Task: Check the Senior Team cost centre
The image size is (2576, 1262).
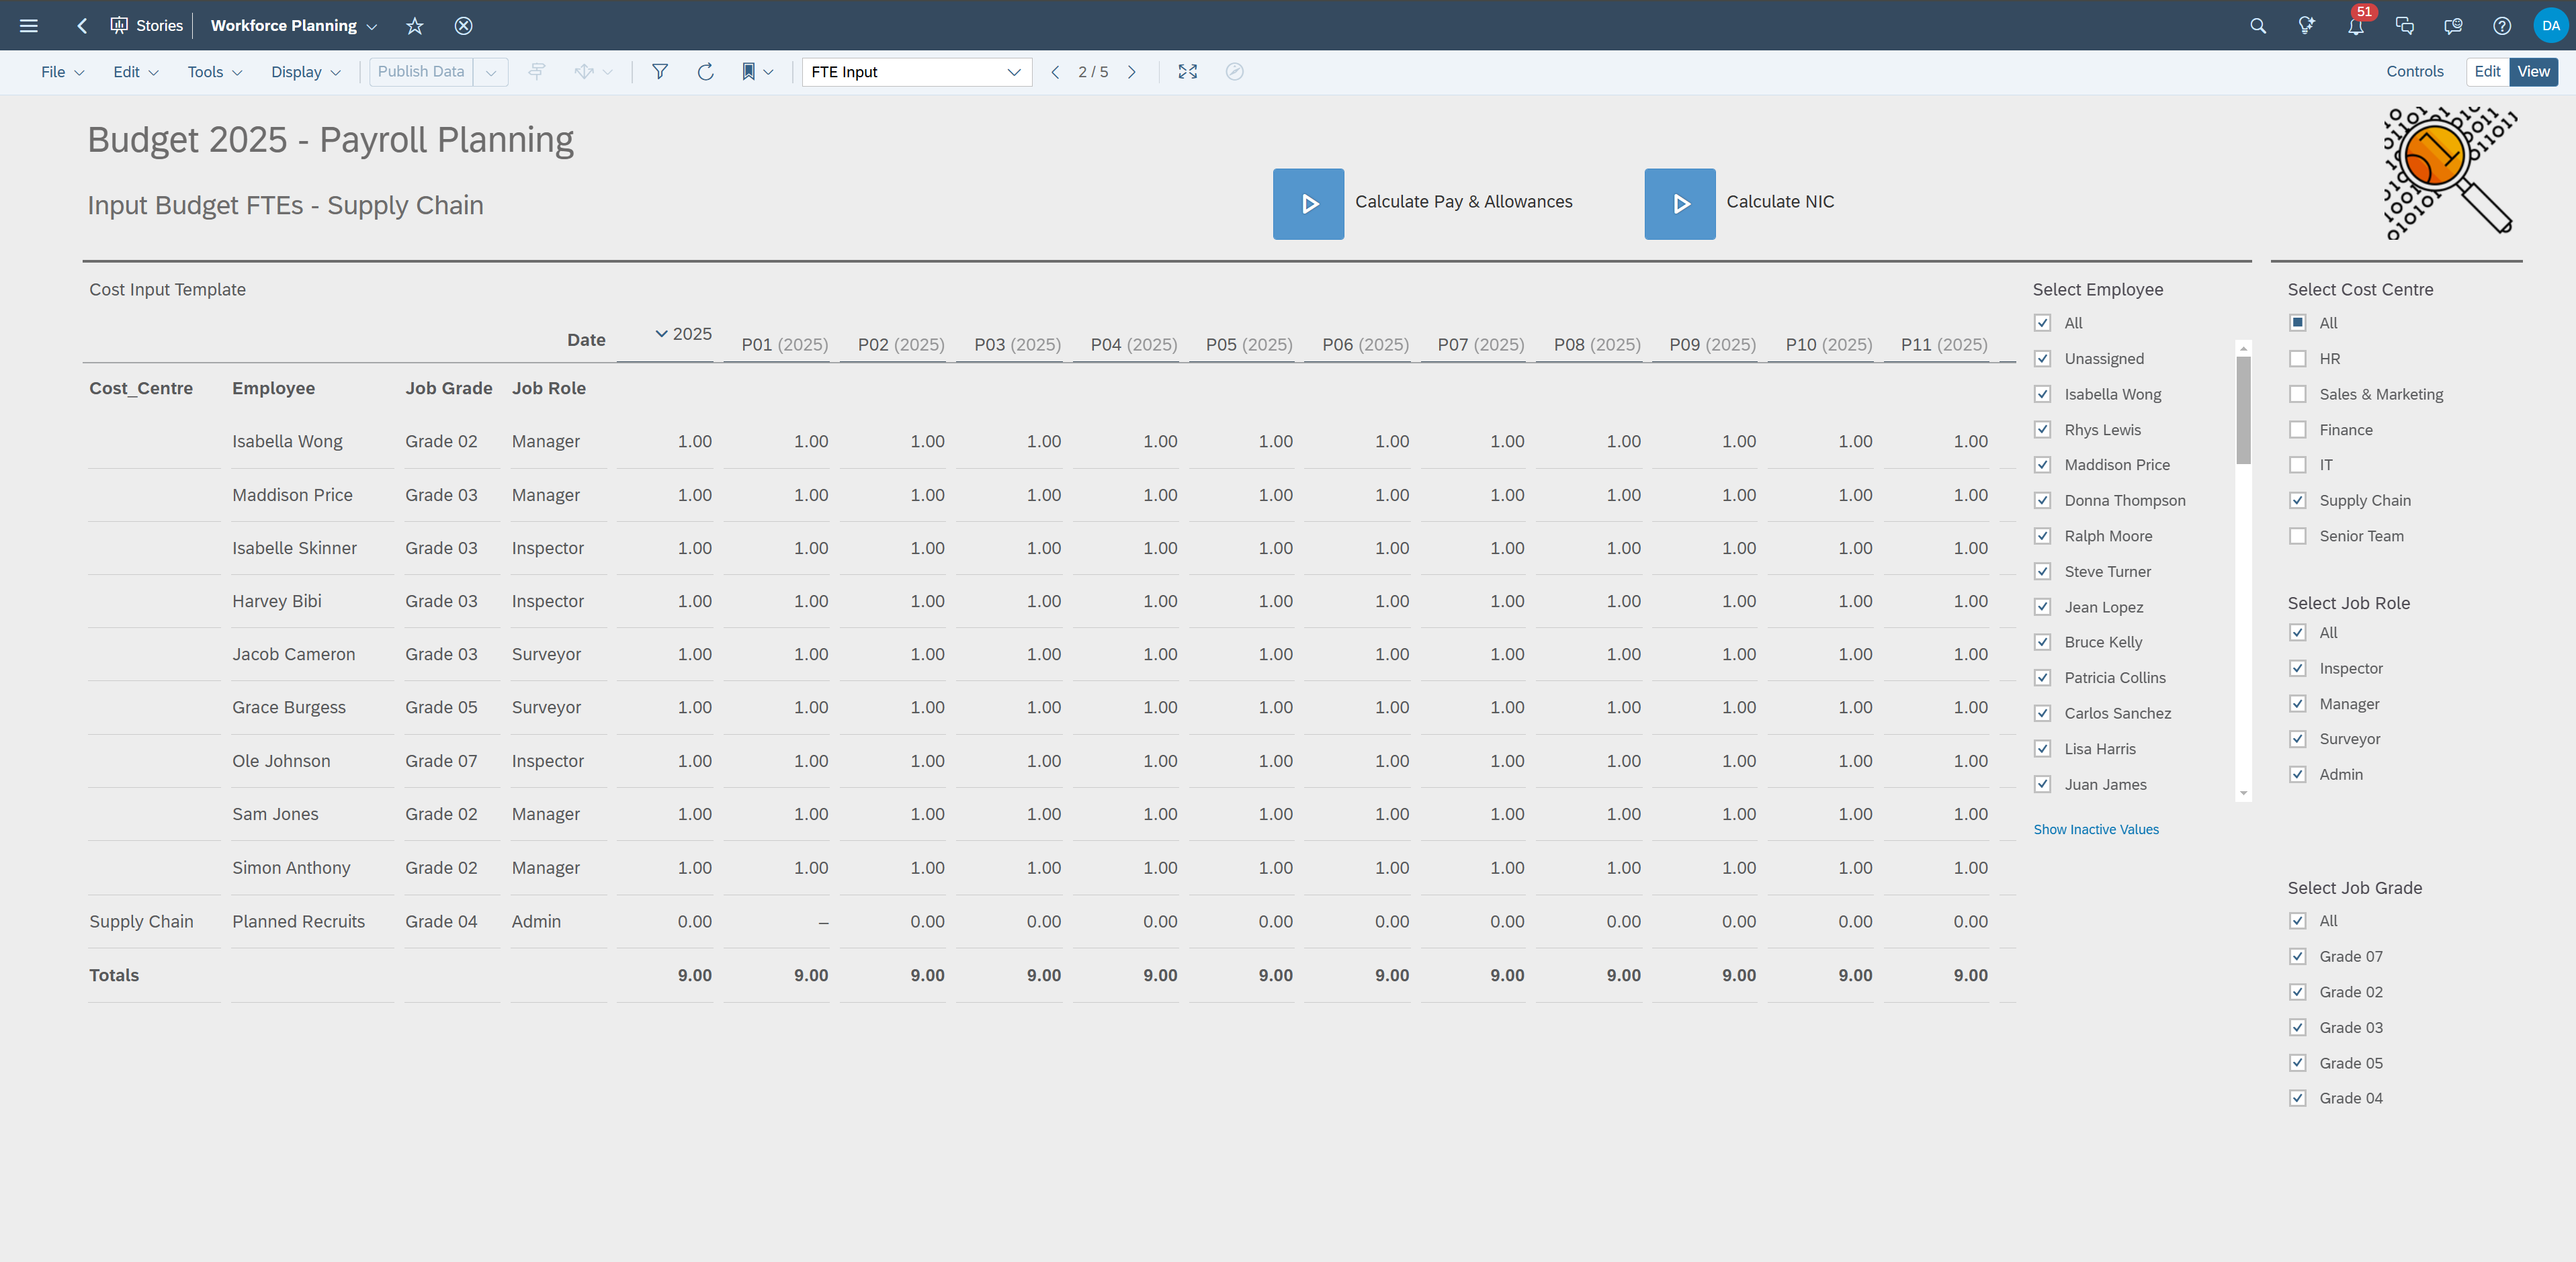Action: coord(2298,536)
